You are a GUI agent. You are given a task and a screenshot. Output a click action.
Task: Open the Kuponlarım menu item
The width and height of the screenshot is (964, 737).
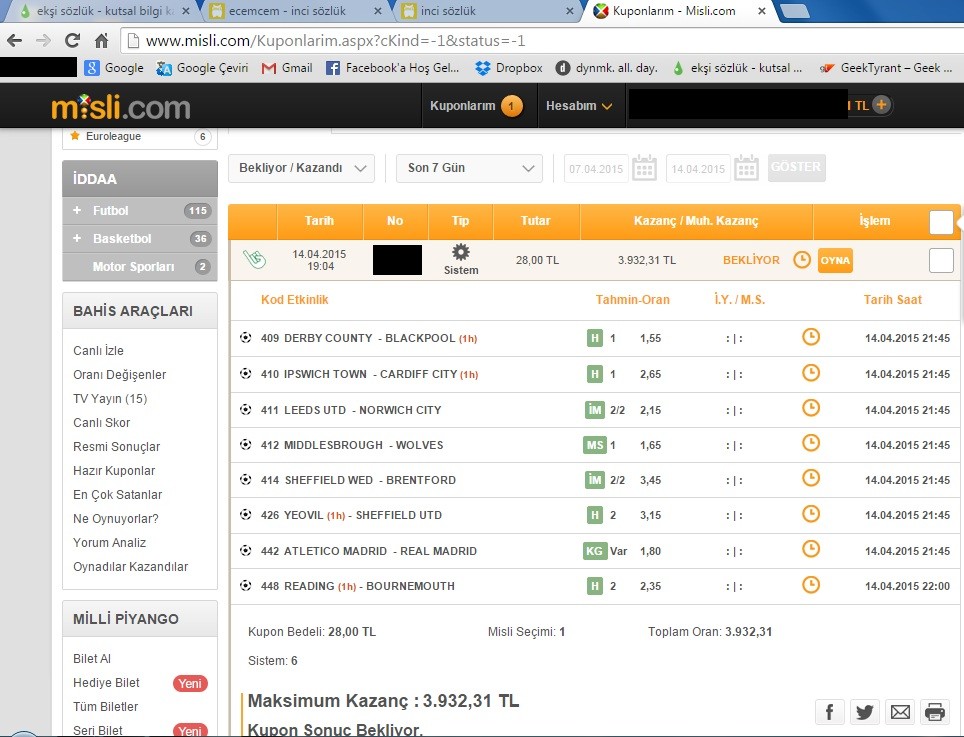(x=476, y=106)
